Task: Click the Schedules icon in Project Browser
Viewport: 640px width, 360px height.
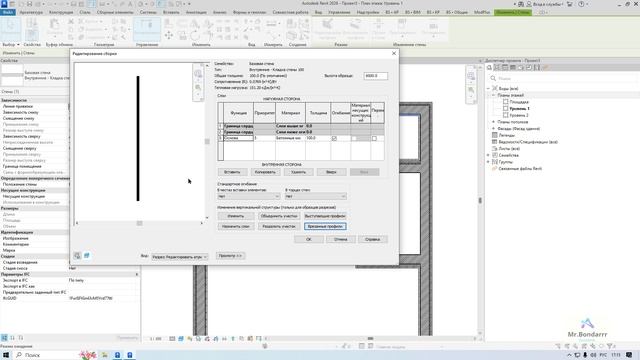Action: click(x=495, y=142)
